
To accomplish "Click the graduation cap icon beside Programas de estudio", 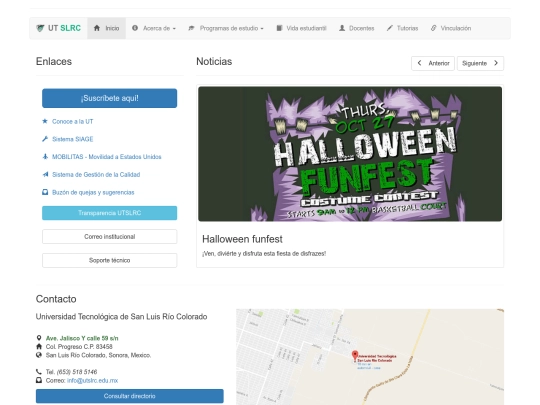I will [x=191, y=28].
